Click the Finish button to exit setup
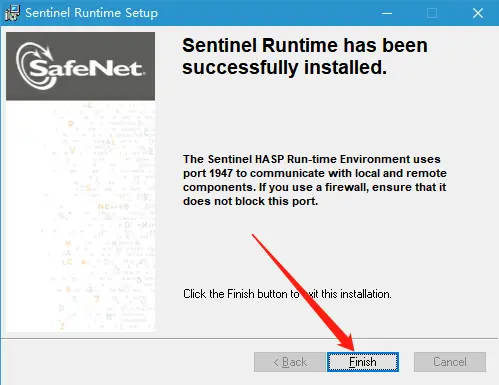This screenshot has height=385, width=499. pos(363,362)
